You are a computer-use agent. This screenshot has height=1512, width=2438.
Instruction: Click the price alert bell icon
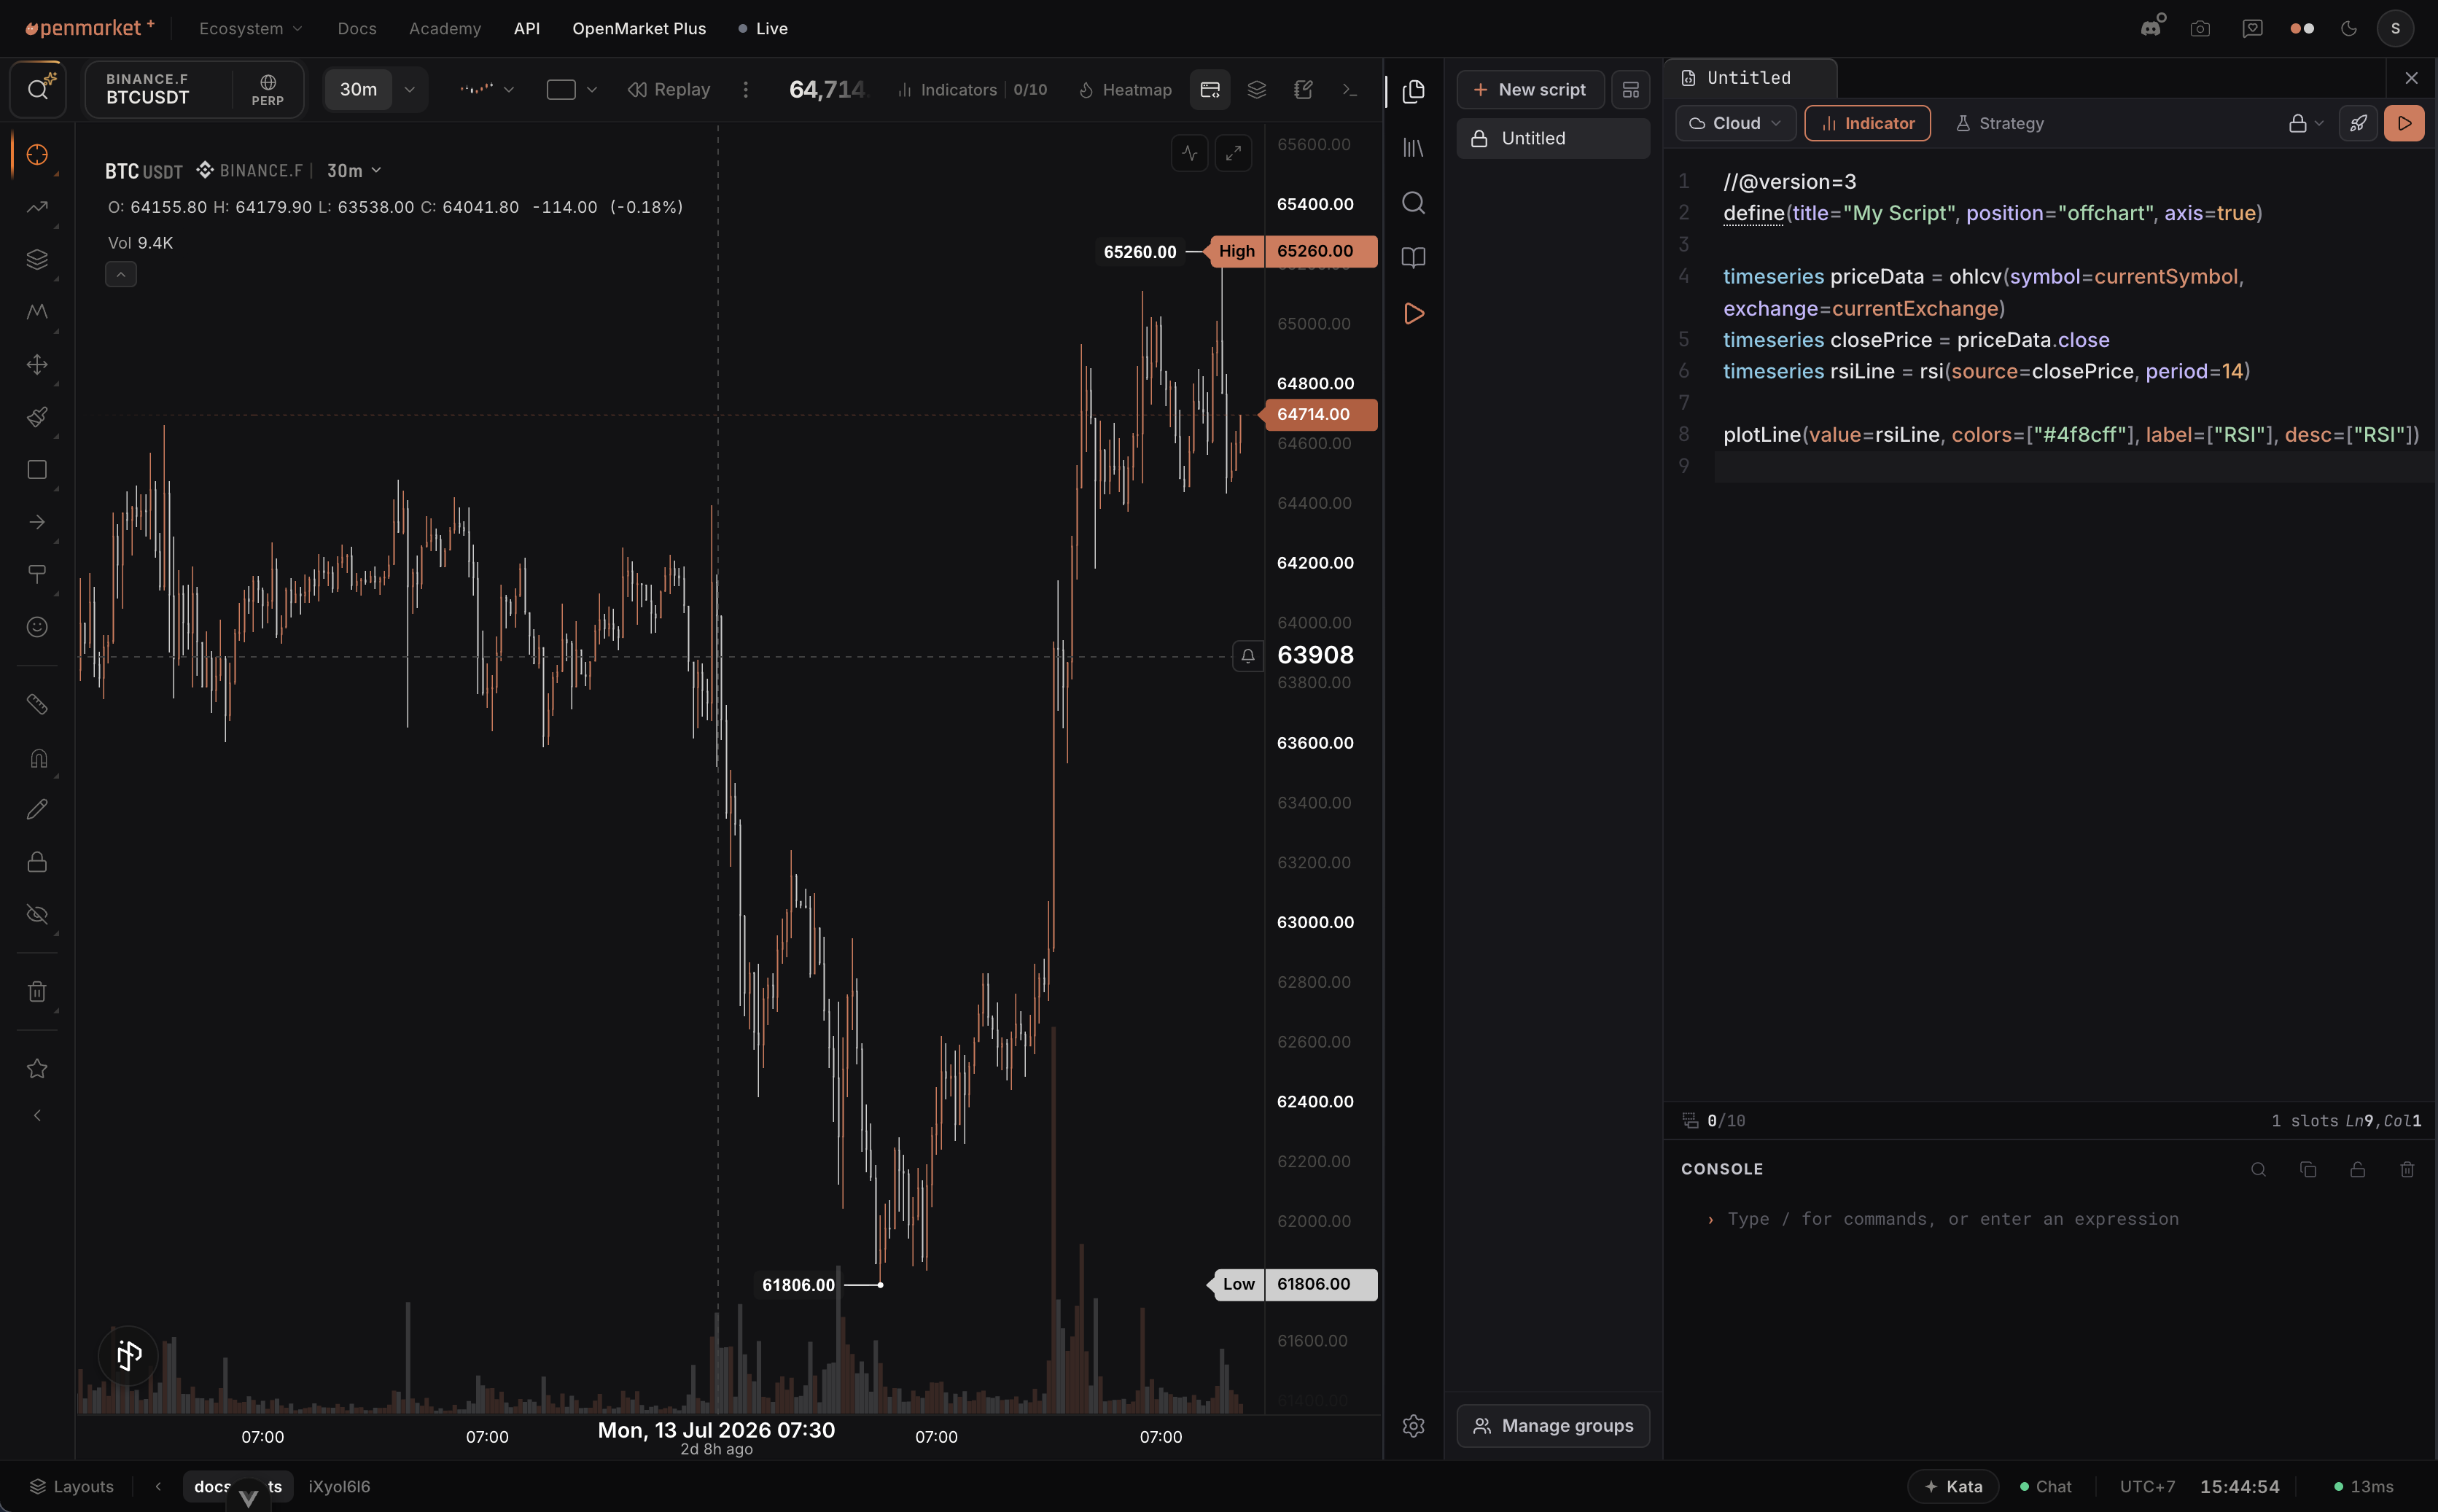(1247, 656)
